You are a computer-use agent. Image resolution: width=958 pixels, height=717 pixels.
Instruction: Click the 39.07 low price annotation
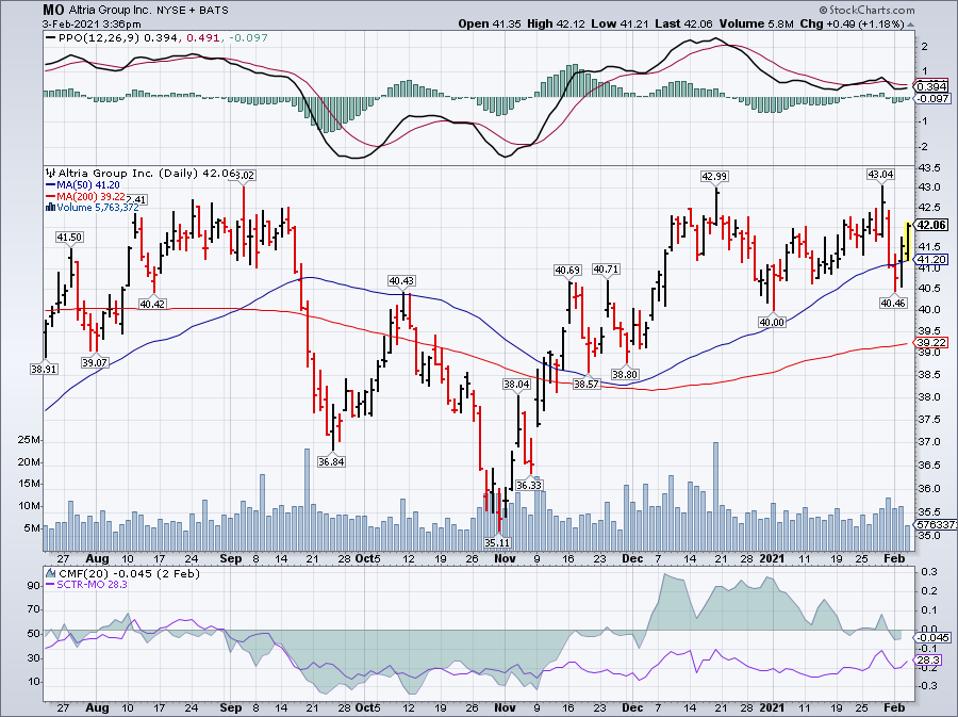pyautogui.click(x=94, y=363)
